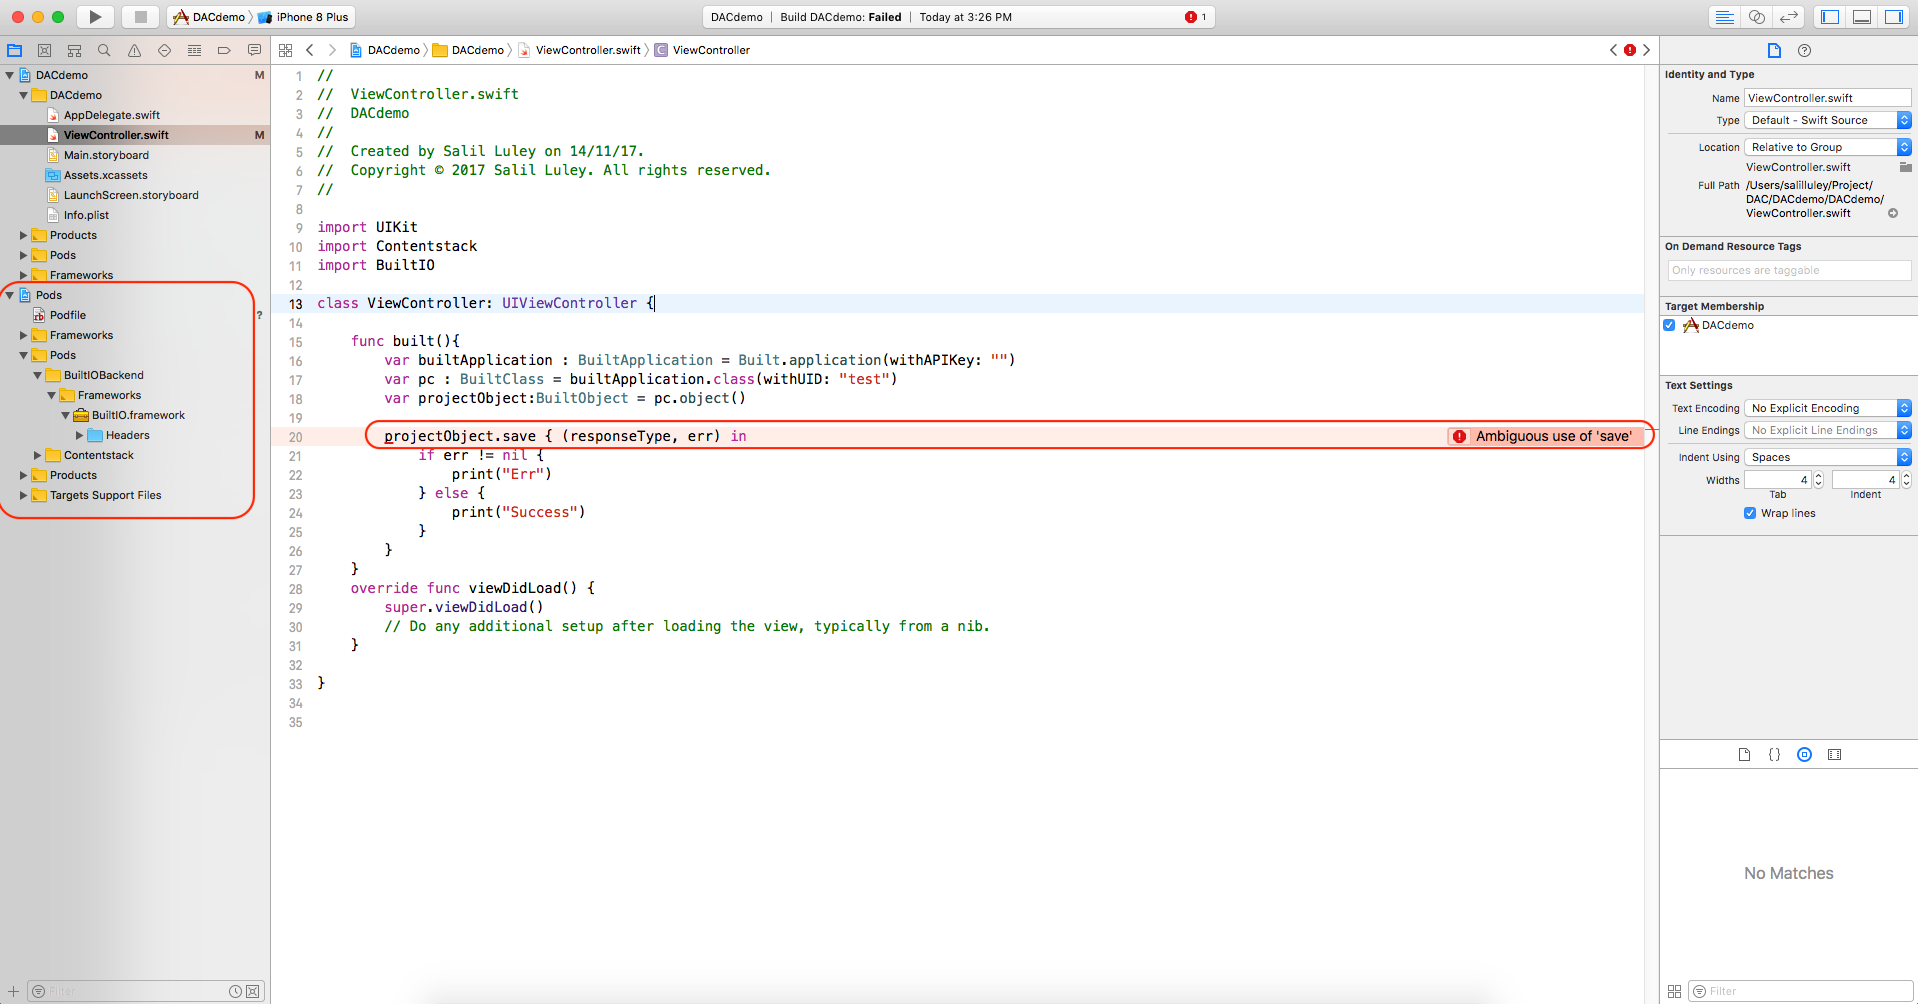This screenshot has height=1004, width=1918.
Task: Toggle the navigator panel visibility
Action: point(1830,17)
